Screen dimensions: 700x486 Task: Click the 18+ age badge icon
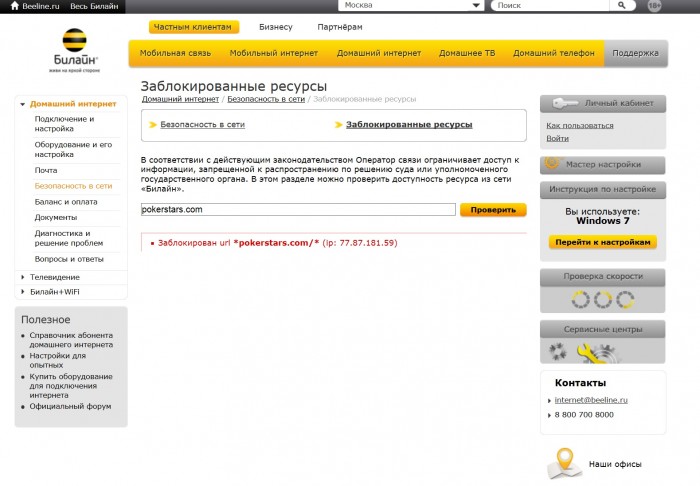point(654,6)
